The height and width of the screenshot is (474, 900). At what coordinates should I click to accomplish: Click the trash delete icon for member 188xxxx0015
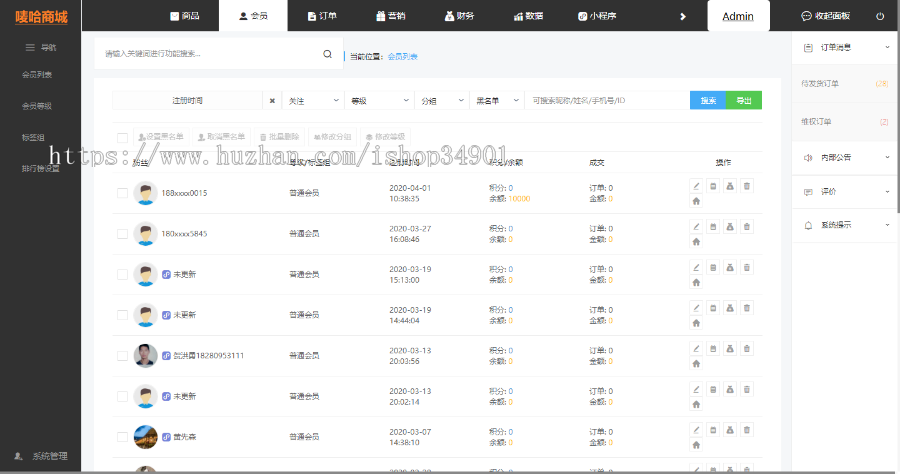pos(747,186)
